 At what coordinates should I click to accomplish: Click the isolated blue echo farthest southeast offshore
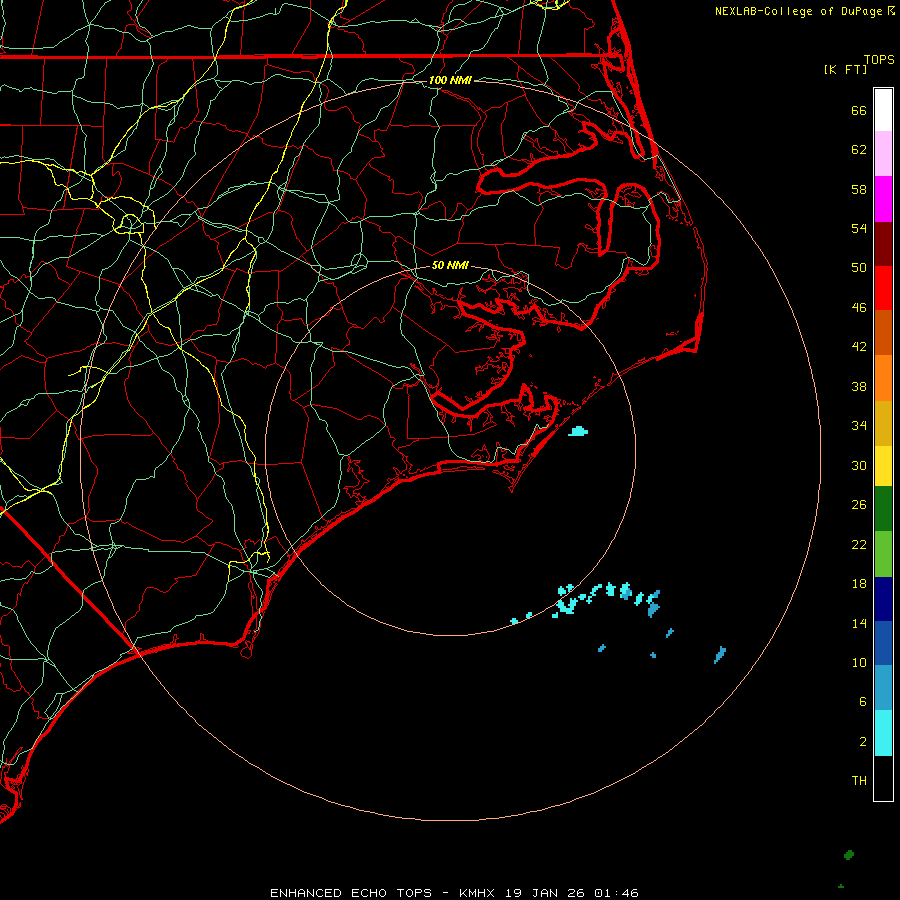click(x=720, y=654)
